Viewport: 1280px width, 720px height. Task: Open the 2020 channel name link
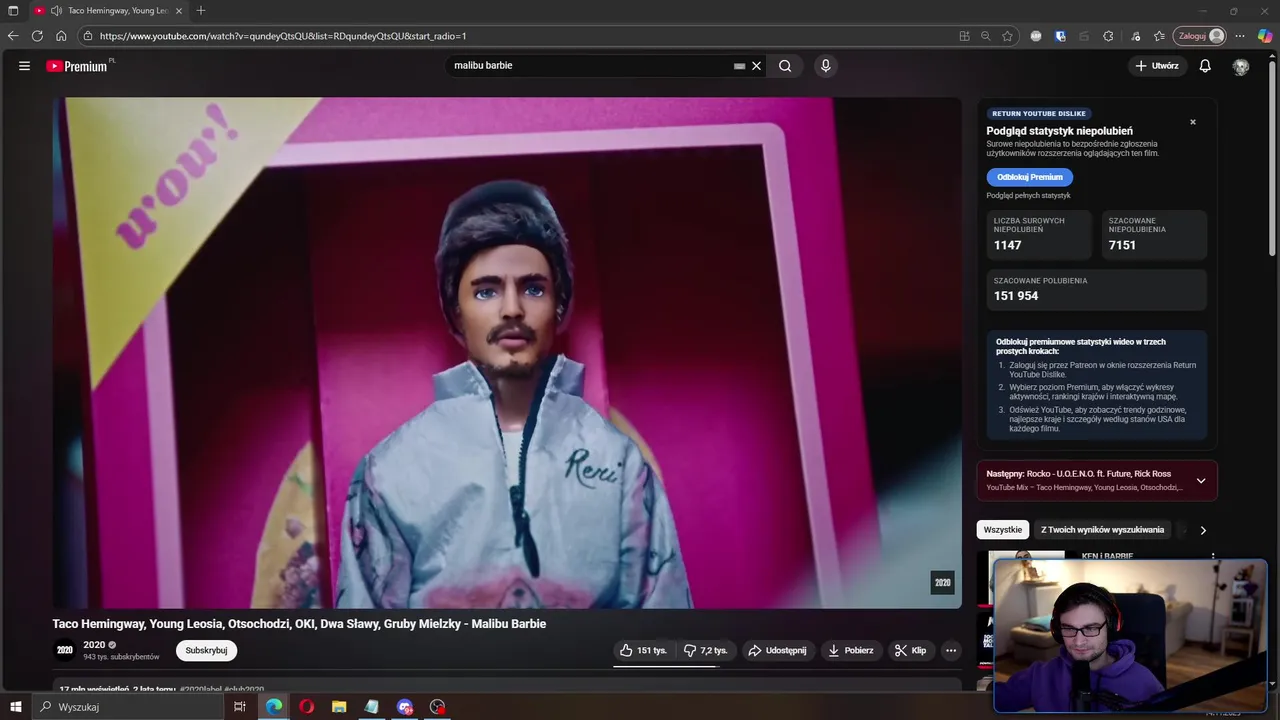pos(94,645)
